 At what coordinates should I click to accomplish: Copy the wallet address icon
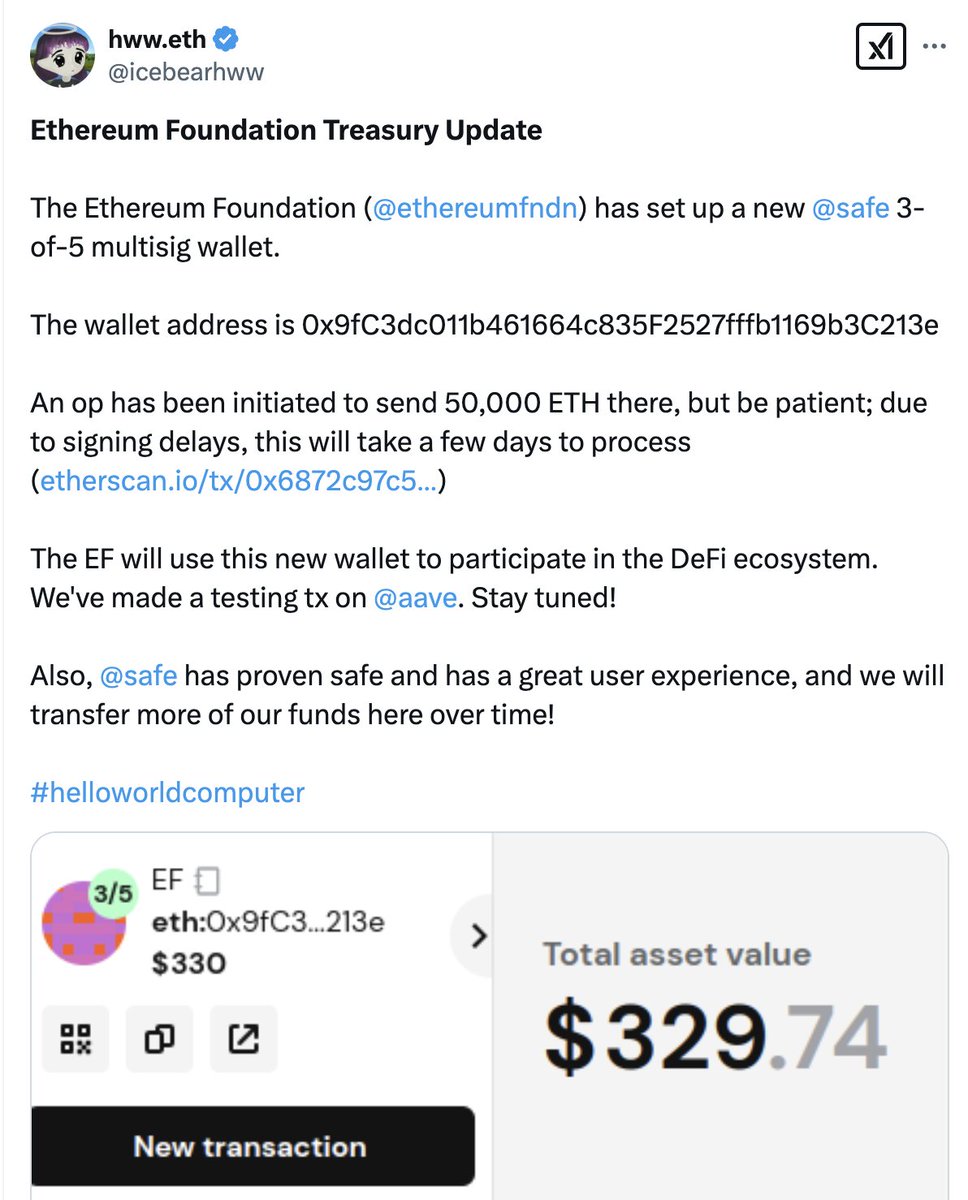click(x=160, y=1039)
